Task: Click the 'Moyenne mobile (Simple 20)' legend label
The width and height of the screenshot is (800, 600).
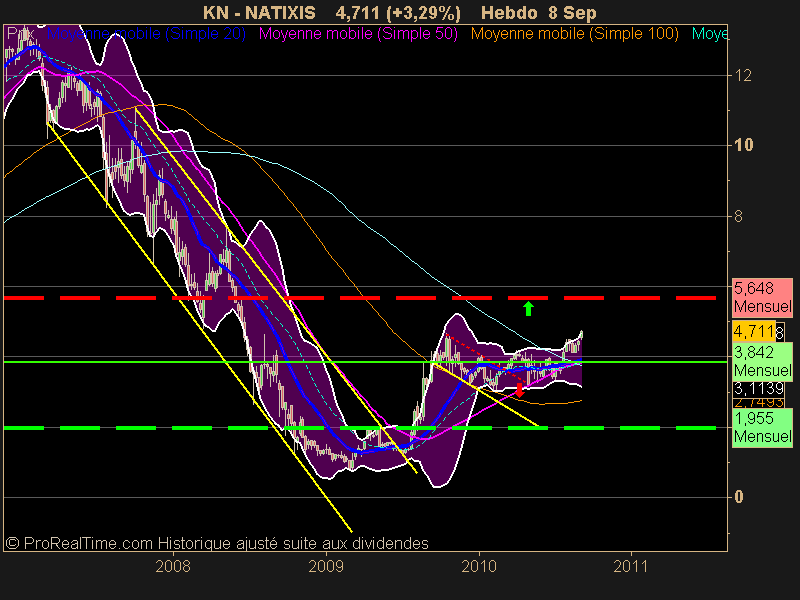Action: click(146, 34)
